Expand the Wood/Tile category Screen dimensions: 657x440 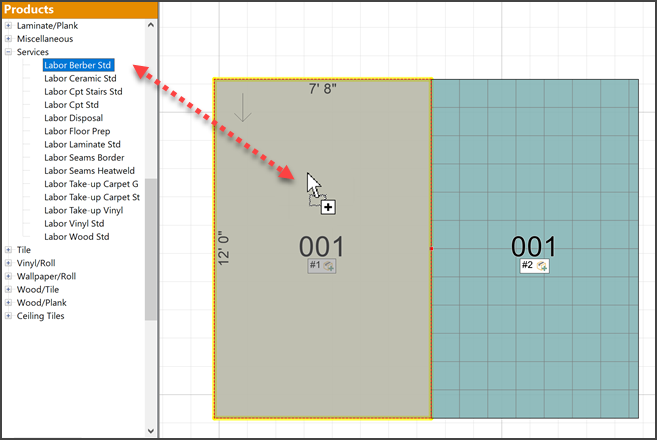(x=8, y=290)
